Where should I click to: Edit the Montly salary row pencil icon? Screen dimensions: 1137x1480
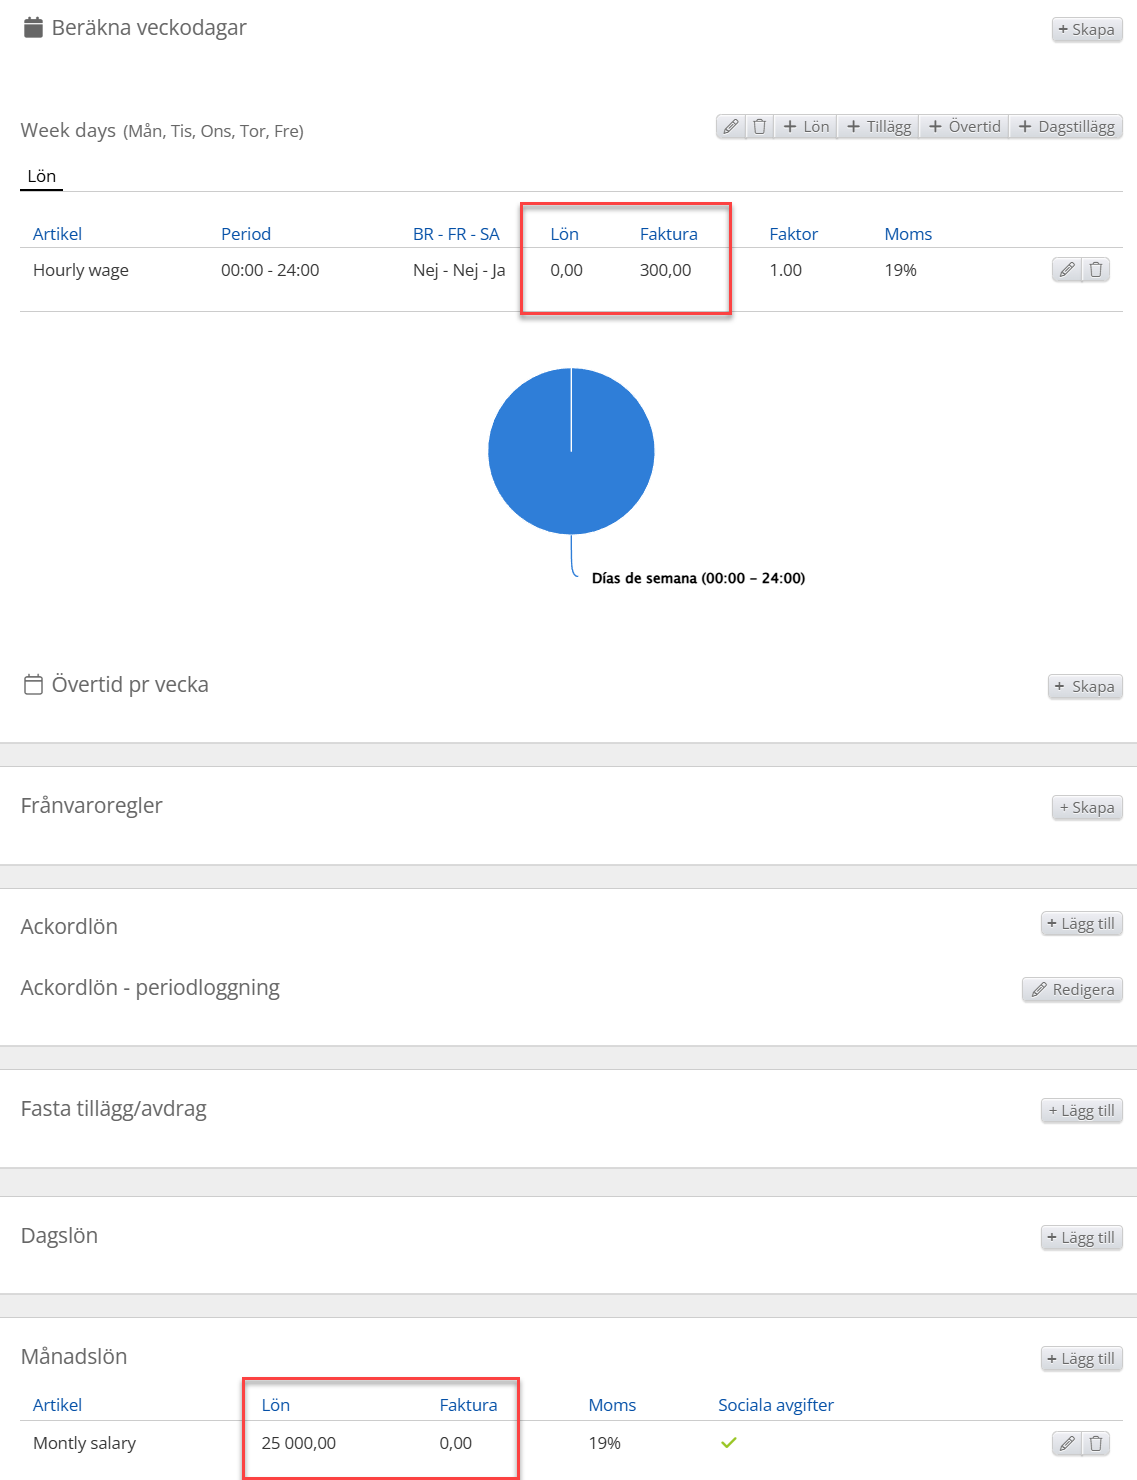click(x=1067, y=1443)
